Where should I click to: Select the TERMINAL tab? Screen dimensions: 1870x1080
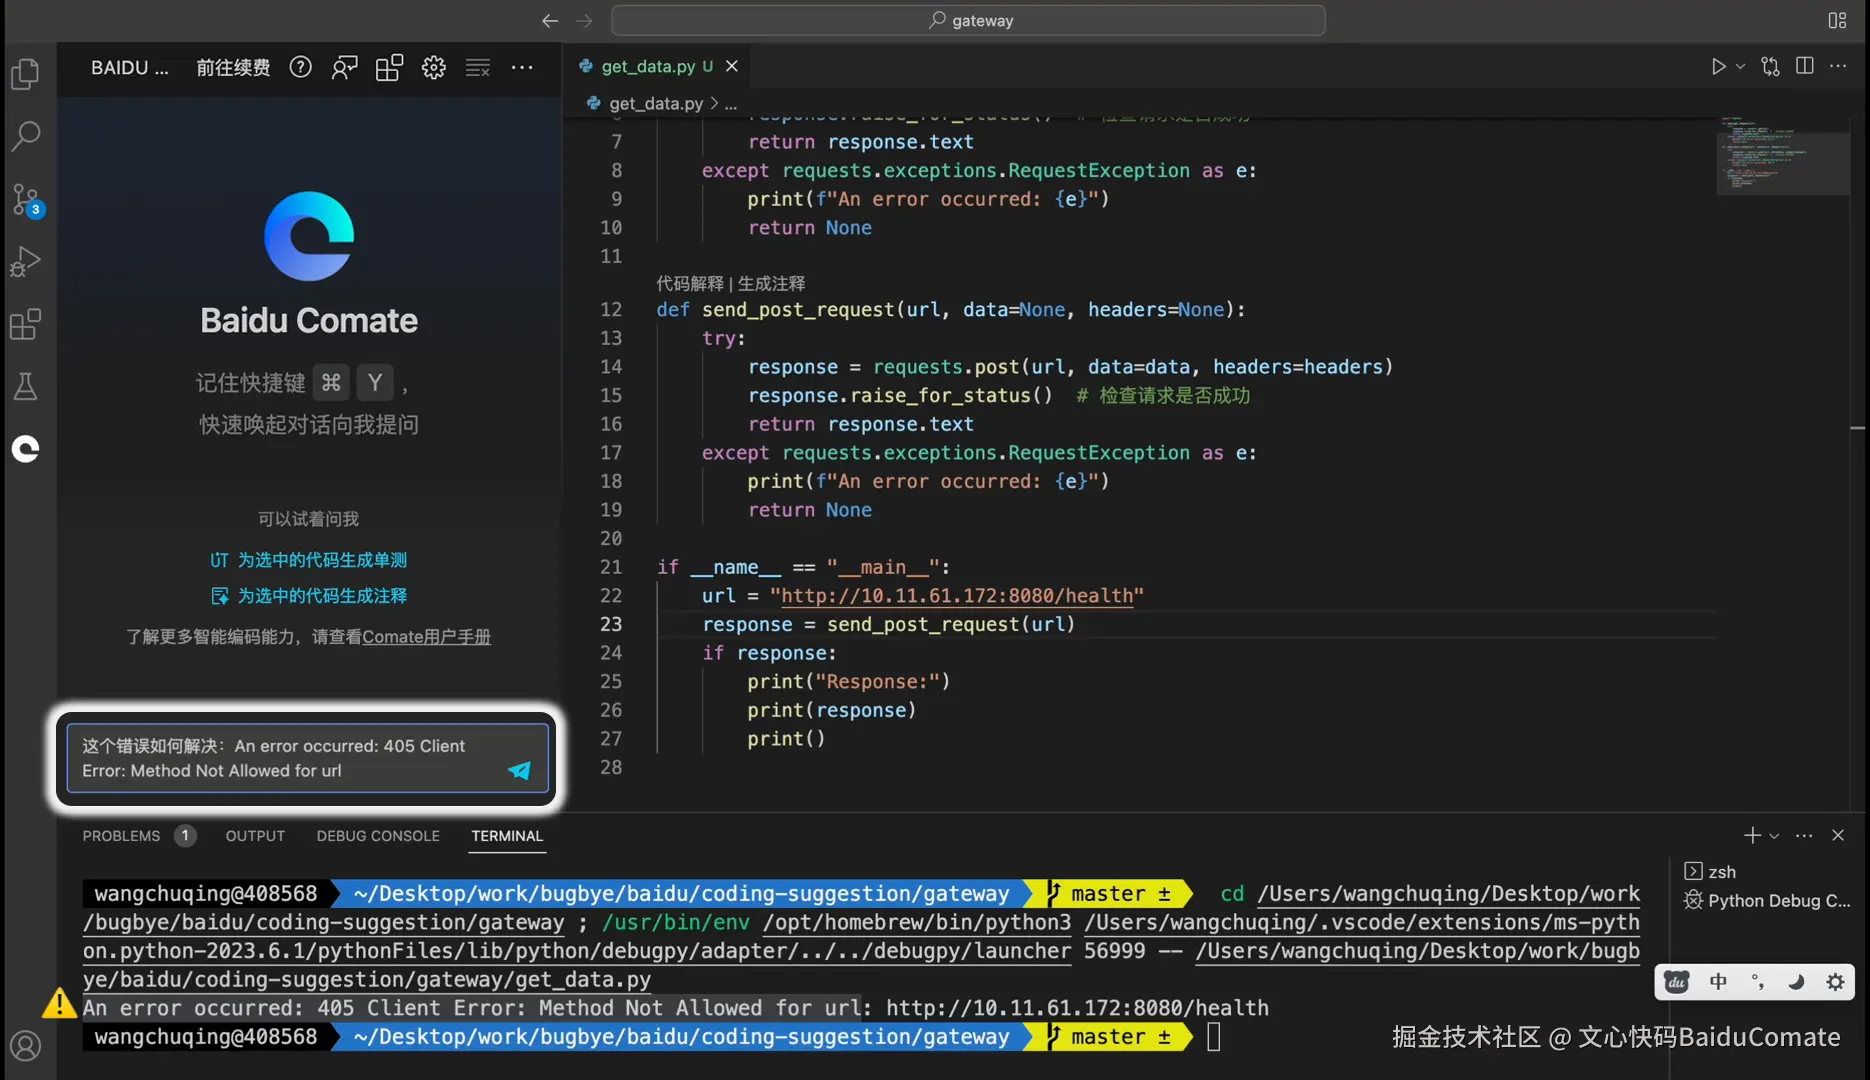507,836
